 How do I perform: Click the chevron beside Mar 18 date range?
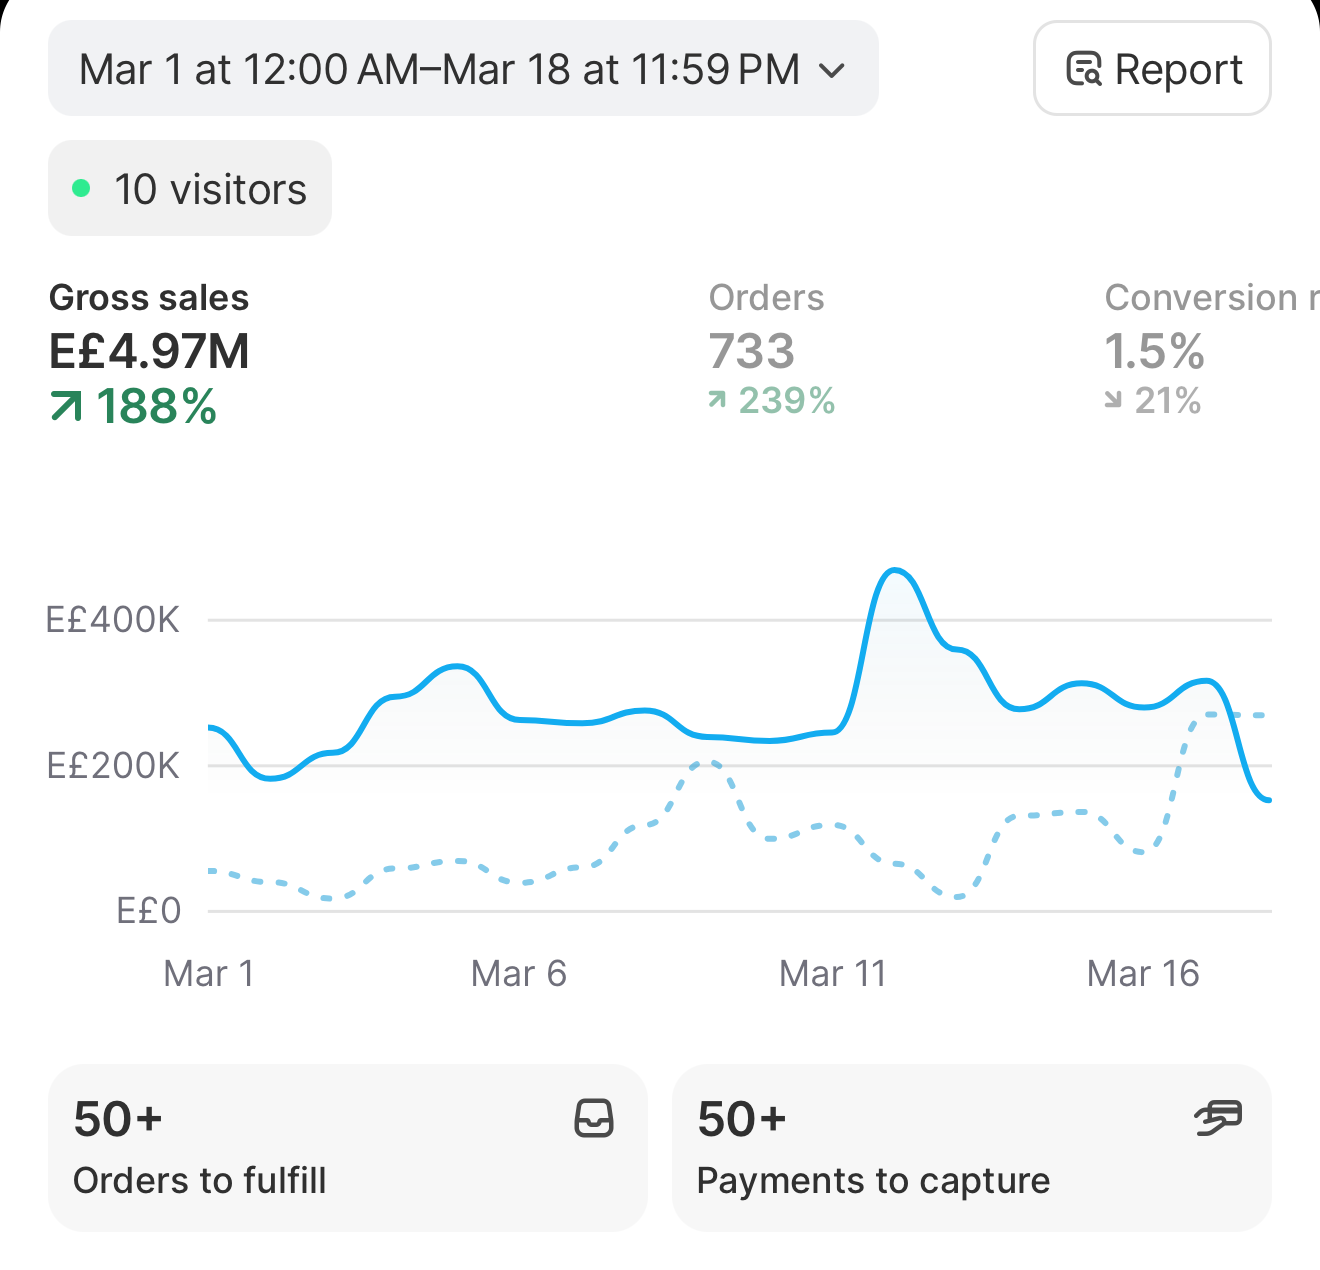coord(832,70)
